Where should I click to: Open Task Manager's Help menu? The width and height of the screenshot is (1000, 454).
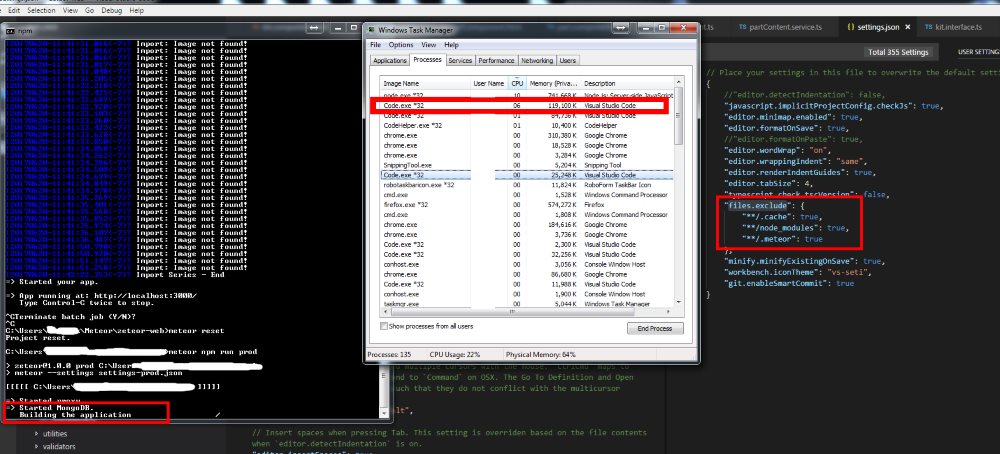pos(452,45)
